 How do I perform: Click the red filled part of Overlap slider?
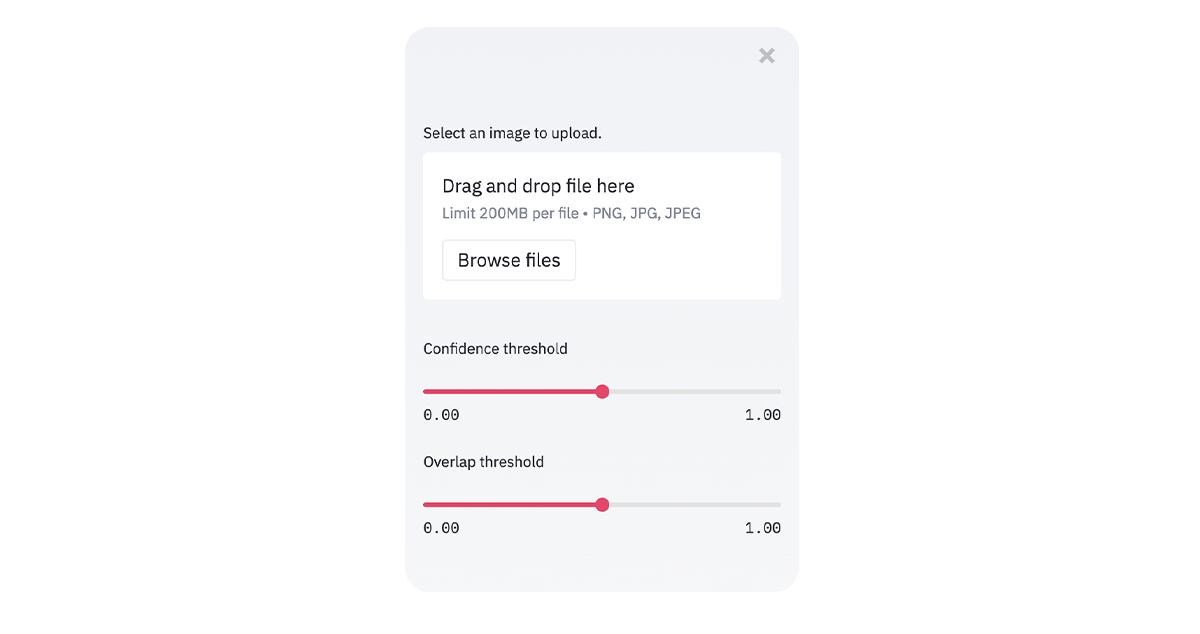[x=510, y=505]
